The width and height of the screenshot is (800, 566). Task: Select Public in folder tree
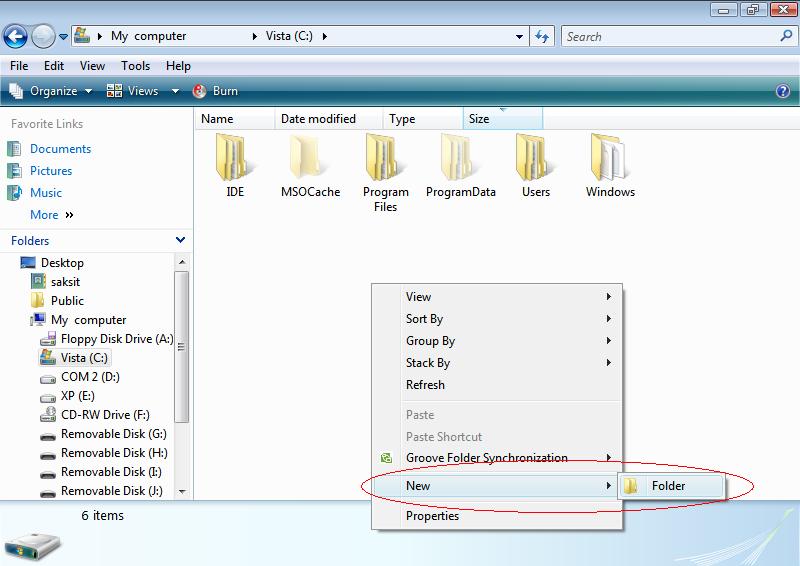tap(67, 301)
